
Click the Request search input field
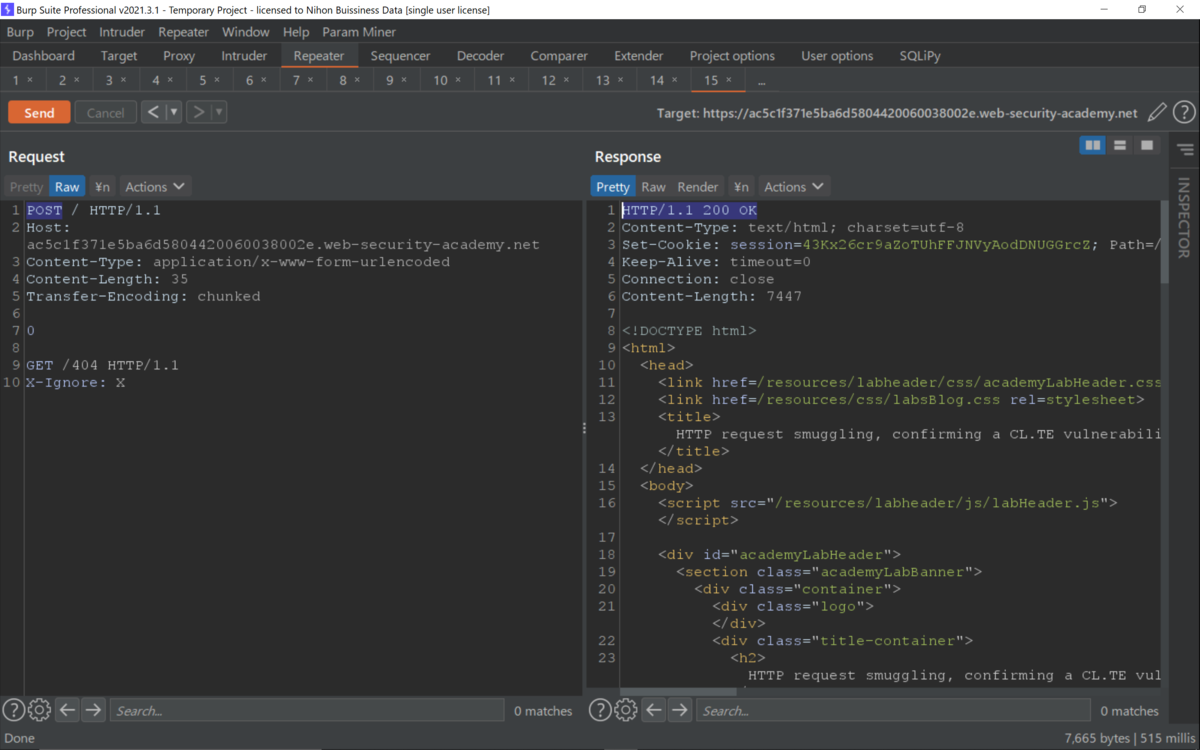(x=306, y=711)
